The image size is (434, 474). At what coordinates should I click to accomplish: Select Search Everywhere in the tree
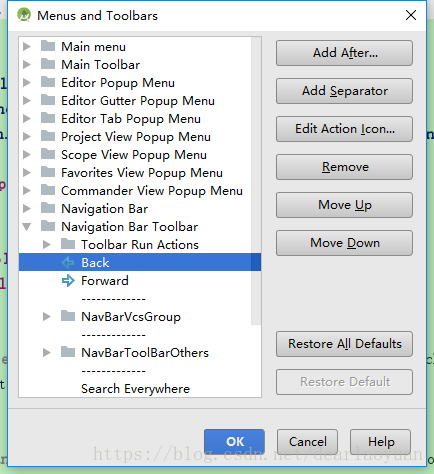pos(135,389)
